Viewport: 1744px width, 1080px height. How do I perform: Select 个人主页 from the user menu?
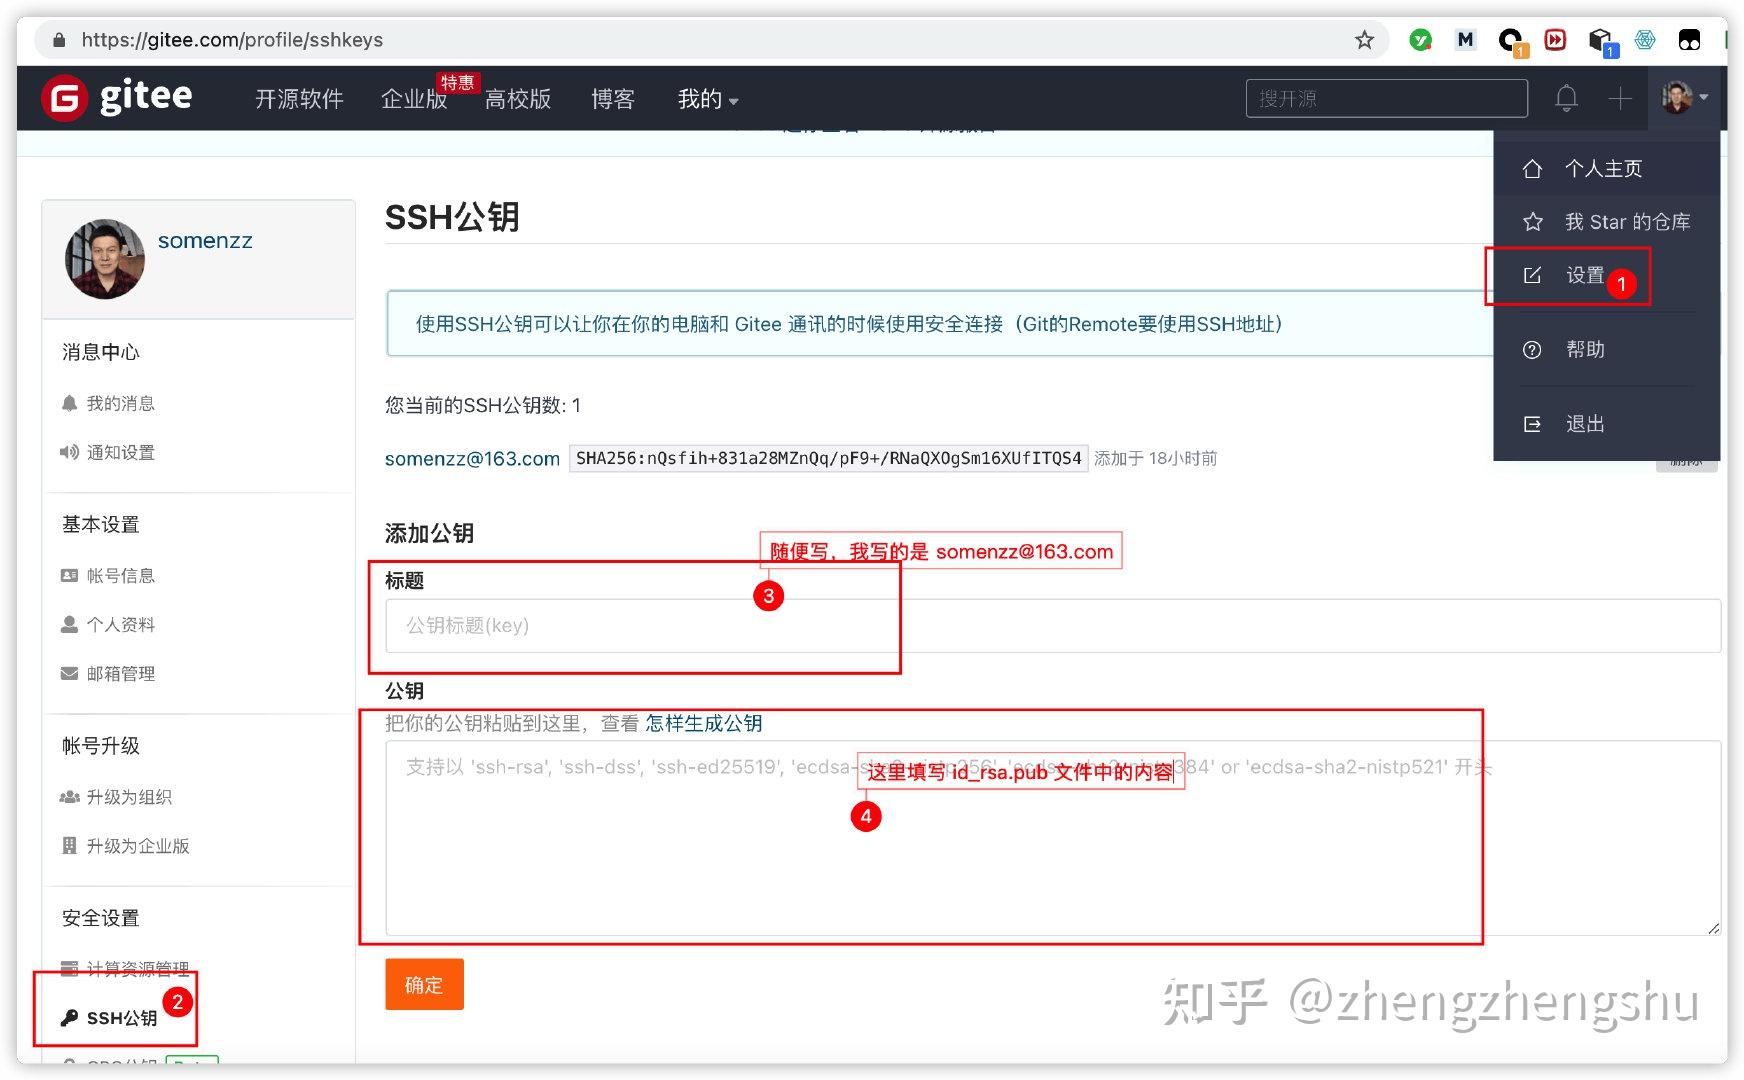click(x=1603, y=168)
